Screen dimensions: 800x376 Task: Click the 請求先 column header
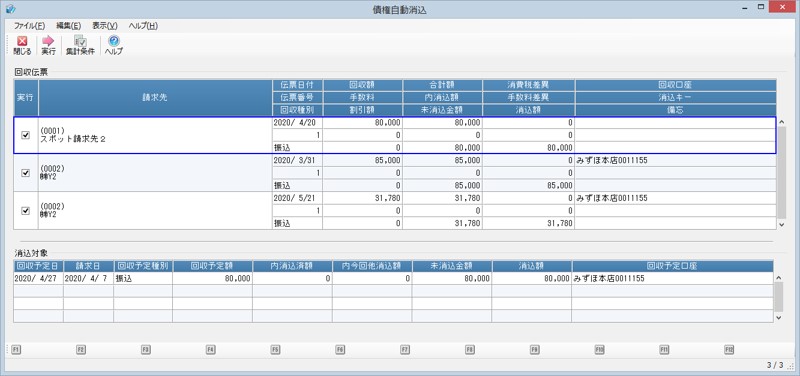tap(155, 97)
